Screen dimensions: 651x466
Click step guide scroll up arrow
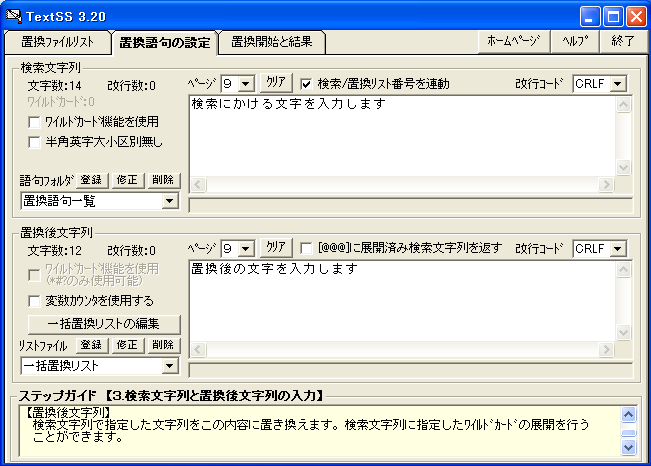628,414
